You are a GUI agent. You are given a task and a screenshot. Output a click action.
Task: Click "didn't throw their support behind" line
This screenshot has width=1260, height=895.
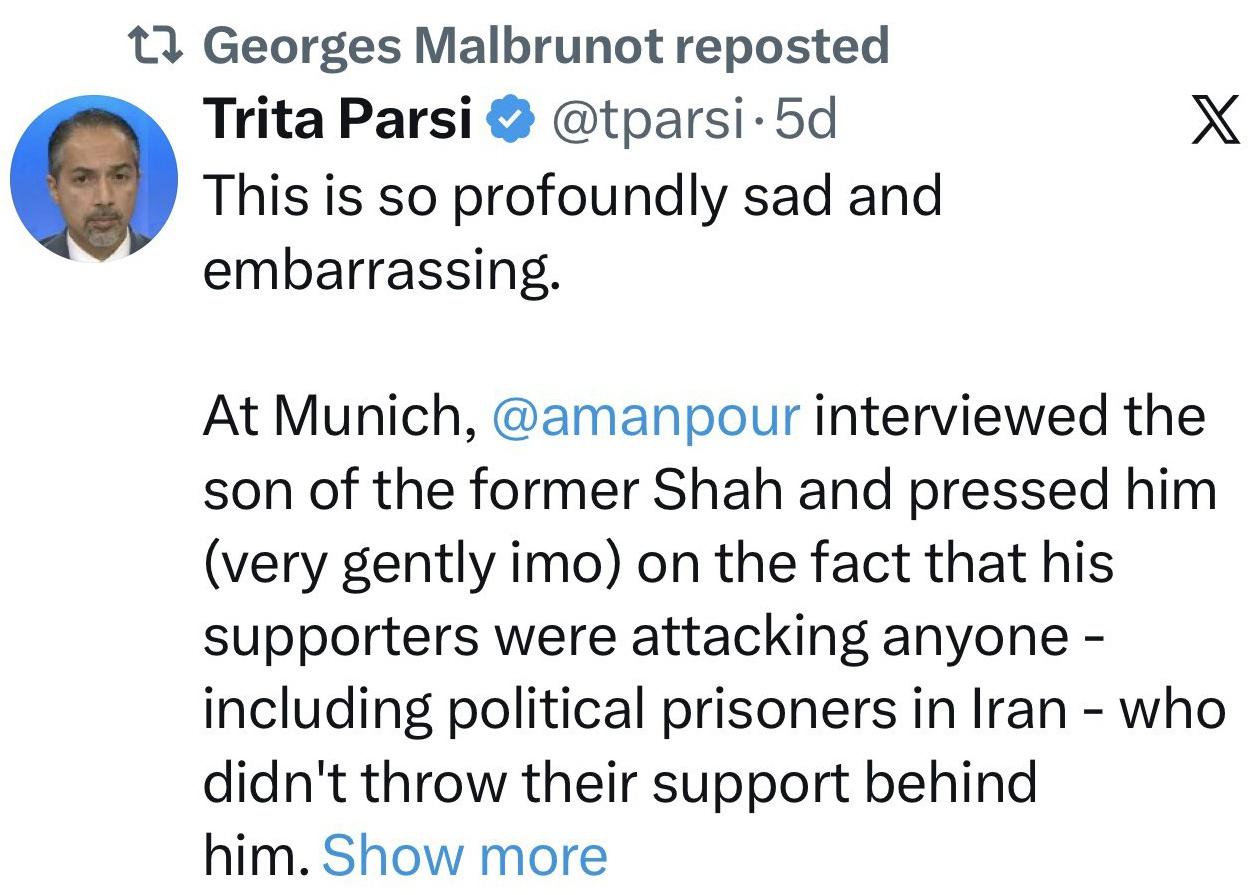click(x=620, y=782)
